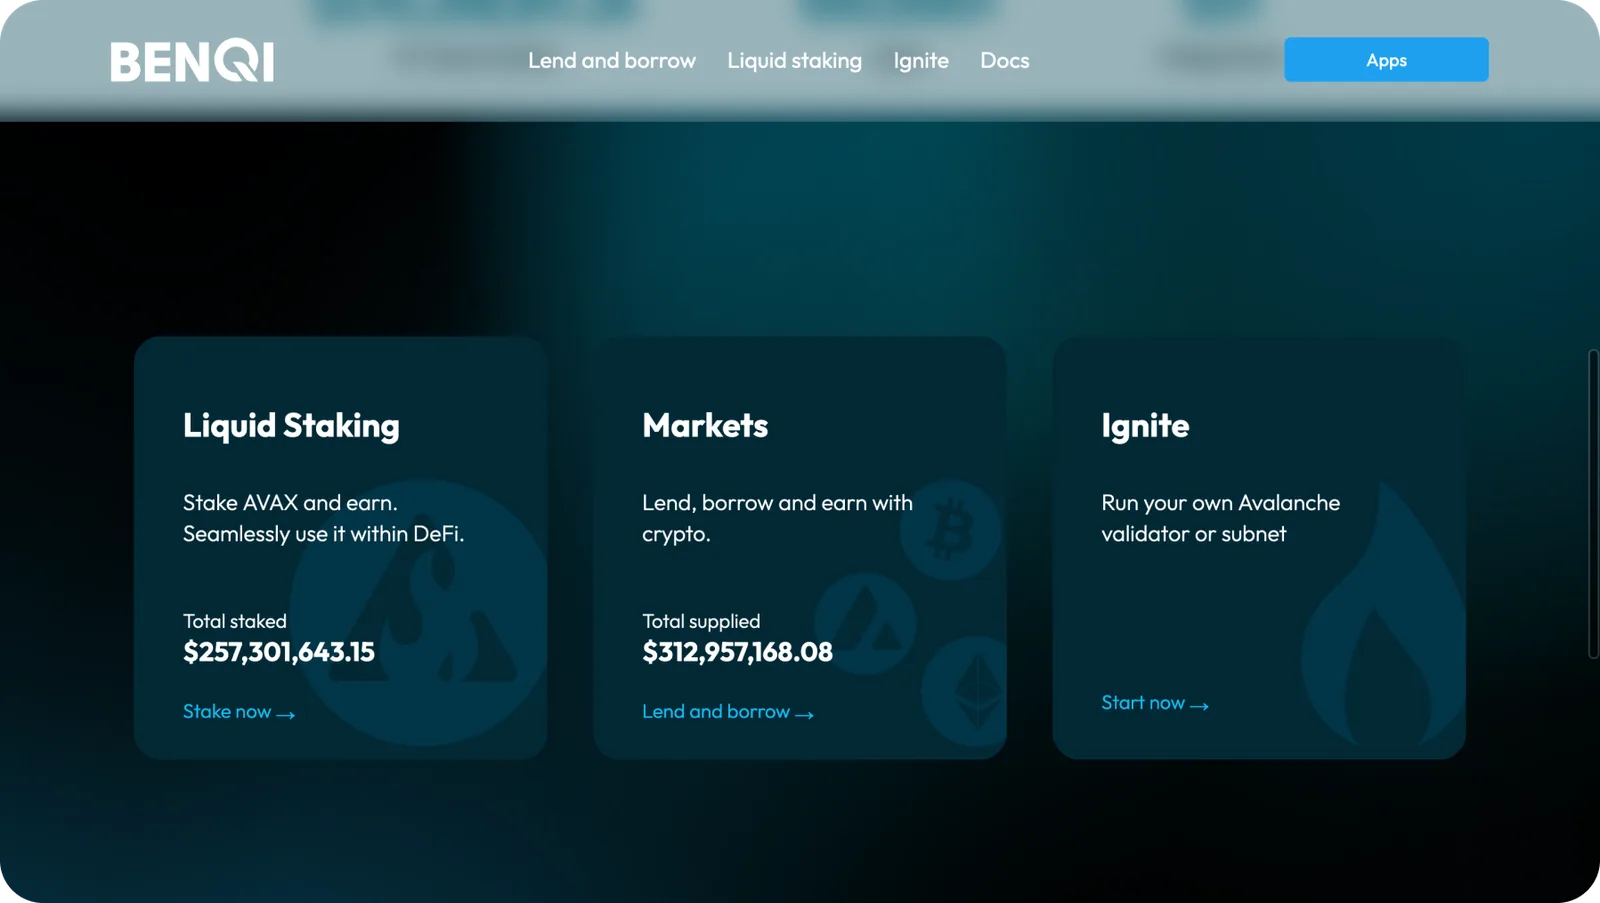Click the page vertical scrollbar
This screenshot has width=1600, height=903.
tap(1593, 504)
